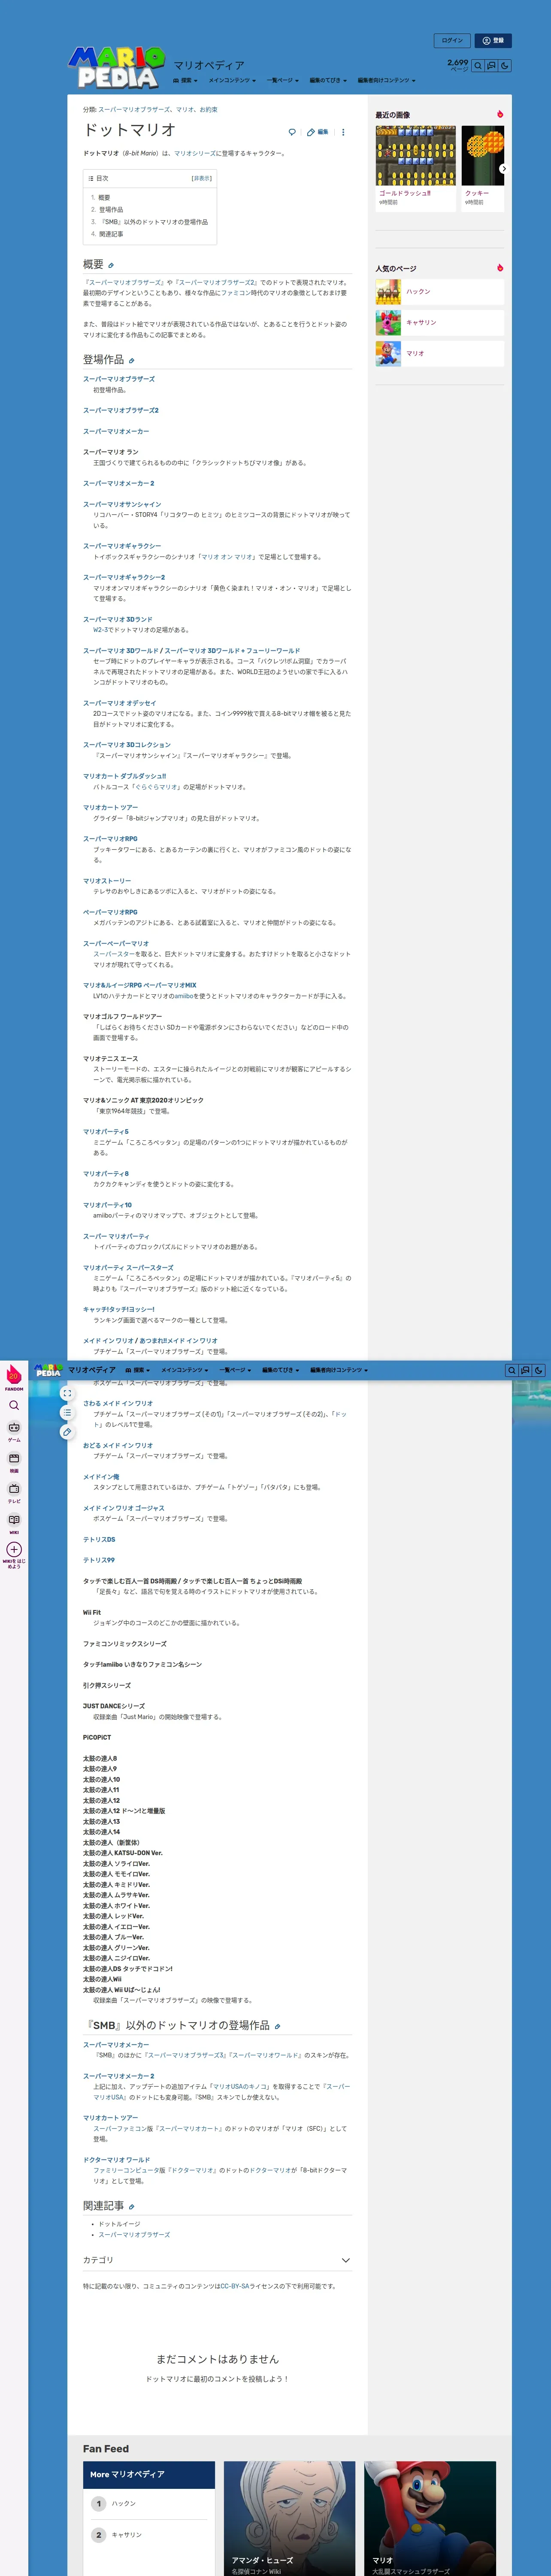Expand the 探索 menu in the top navigation
The width and height of the screenshot is (551, 2576).
[x=185, y=80]
